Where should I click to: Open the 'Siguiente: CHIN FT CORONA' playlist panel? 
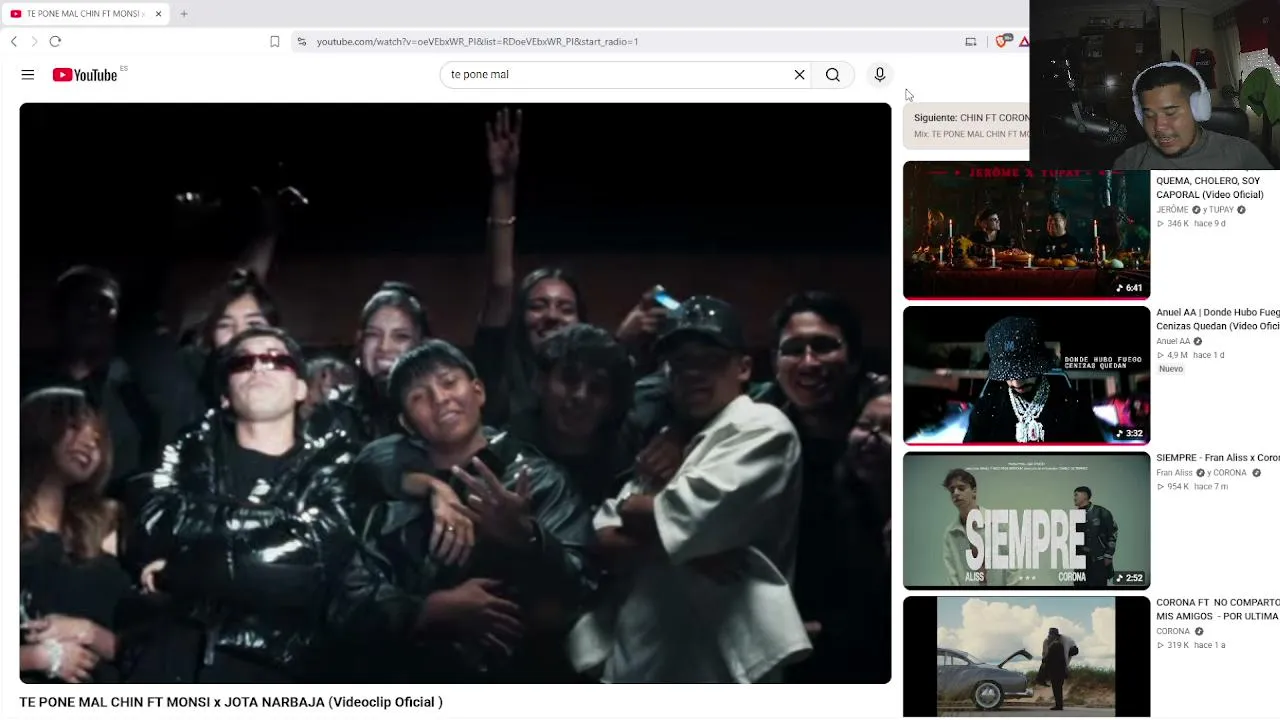(966, 125)
